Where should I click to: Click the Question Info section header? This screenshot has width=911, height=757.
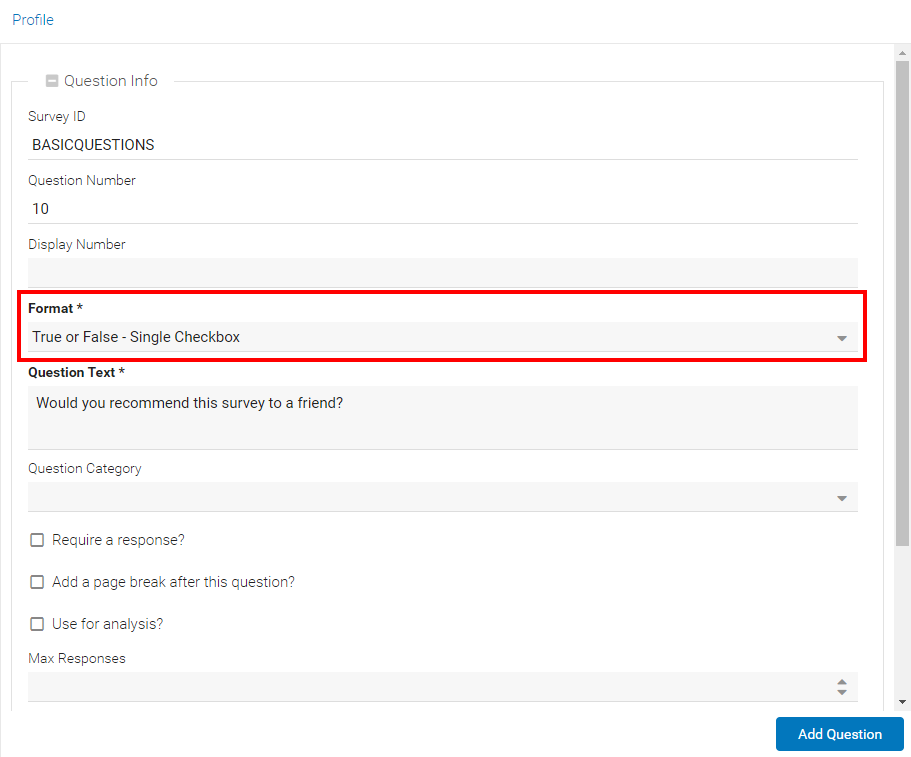[110, 81]
